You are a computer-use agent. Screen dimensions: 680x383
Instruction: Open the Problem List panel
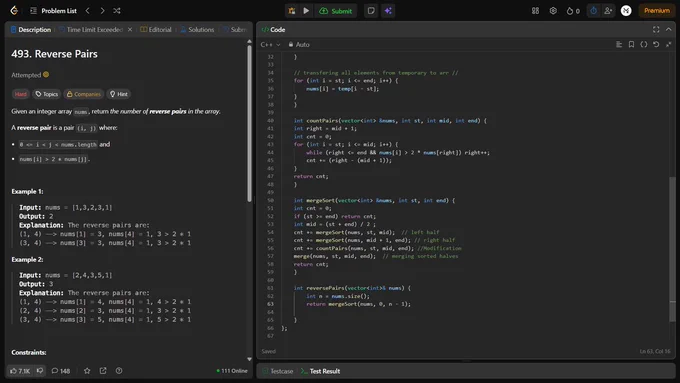(53, 11)
